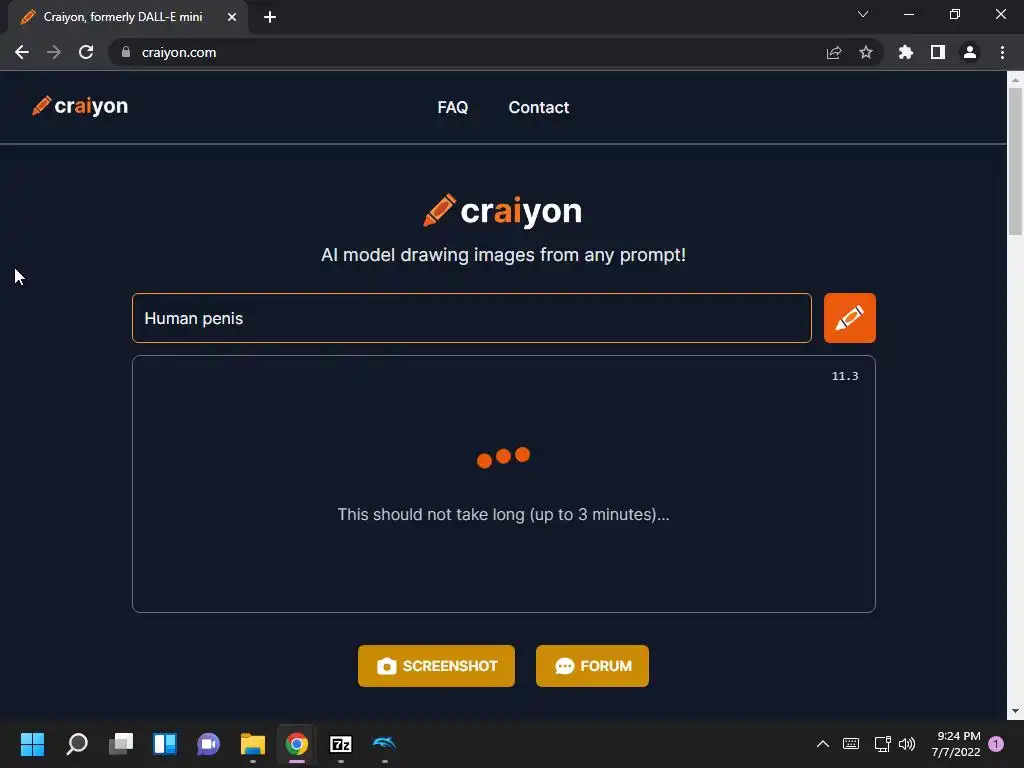Screen dimensions: 1024x768
Task: Open Teams Chat on taskbar
Action: pyautogui.click(x=209, y=744)
